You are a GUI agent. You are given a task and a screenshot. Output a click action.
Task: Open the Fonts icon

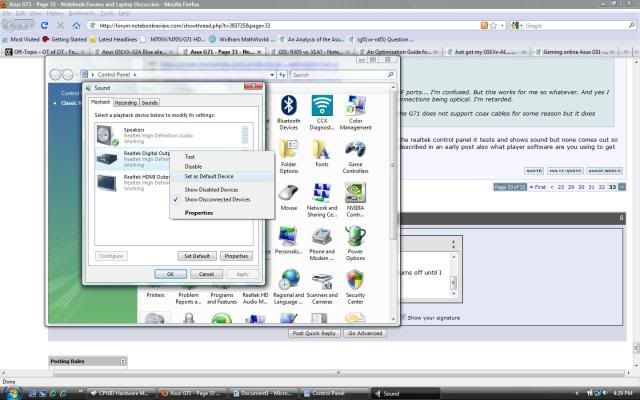click(322, 153)
